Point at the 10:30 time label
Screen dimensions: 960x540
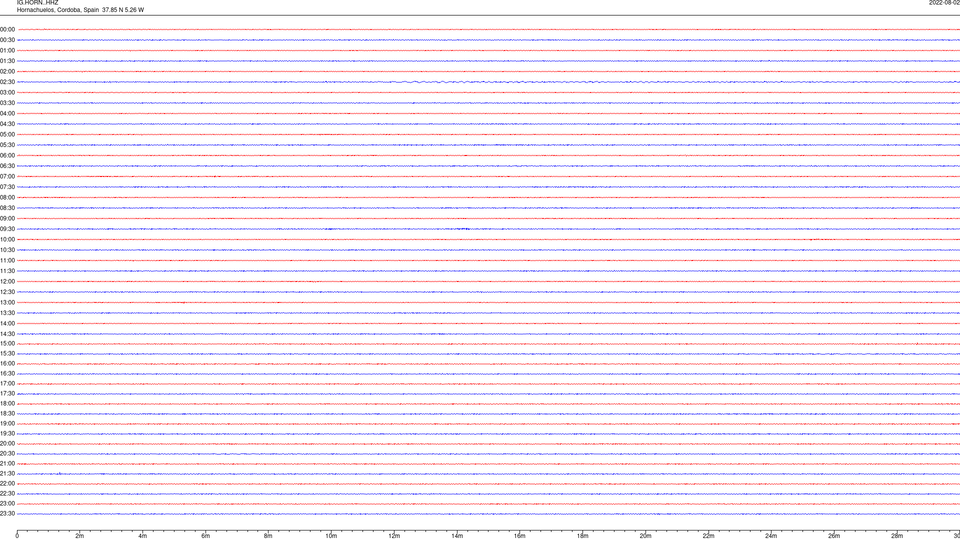tap(7, 250)
